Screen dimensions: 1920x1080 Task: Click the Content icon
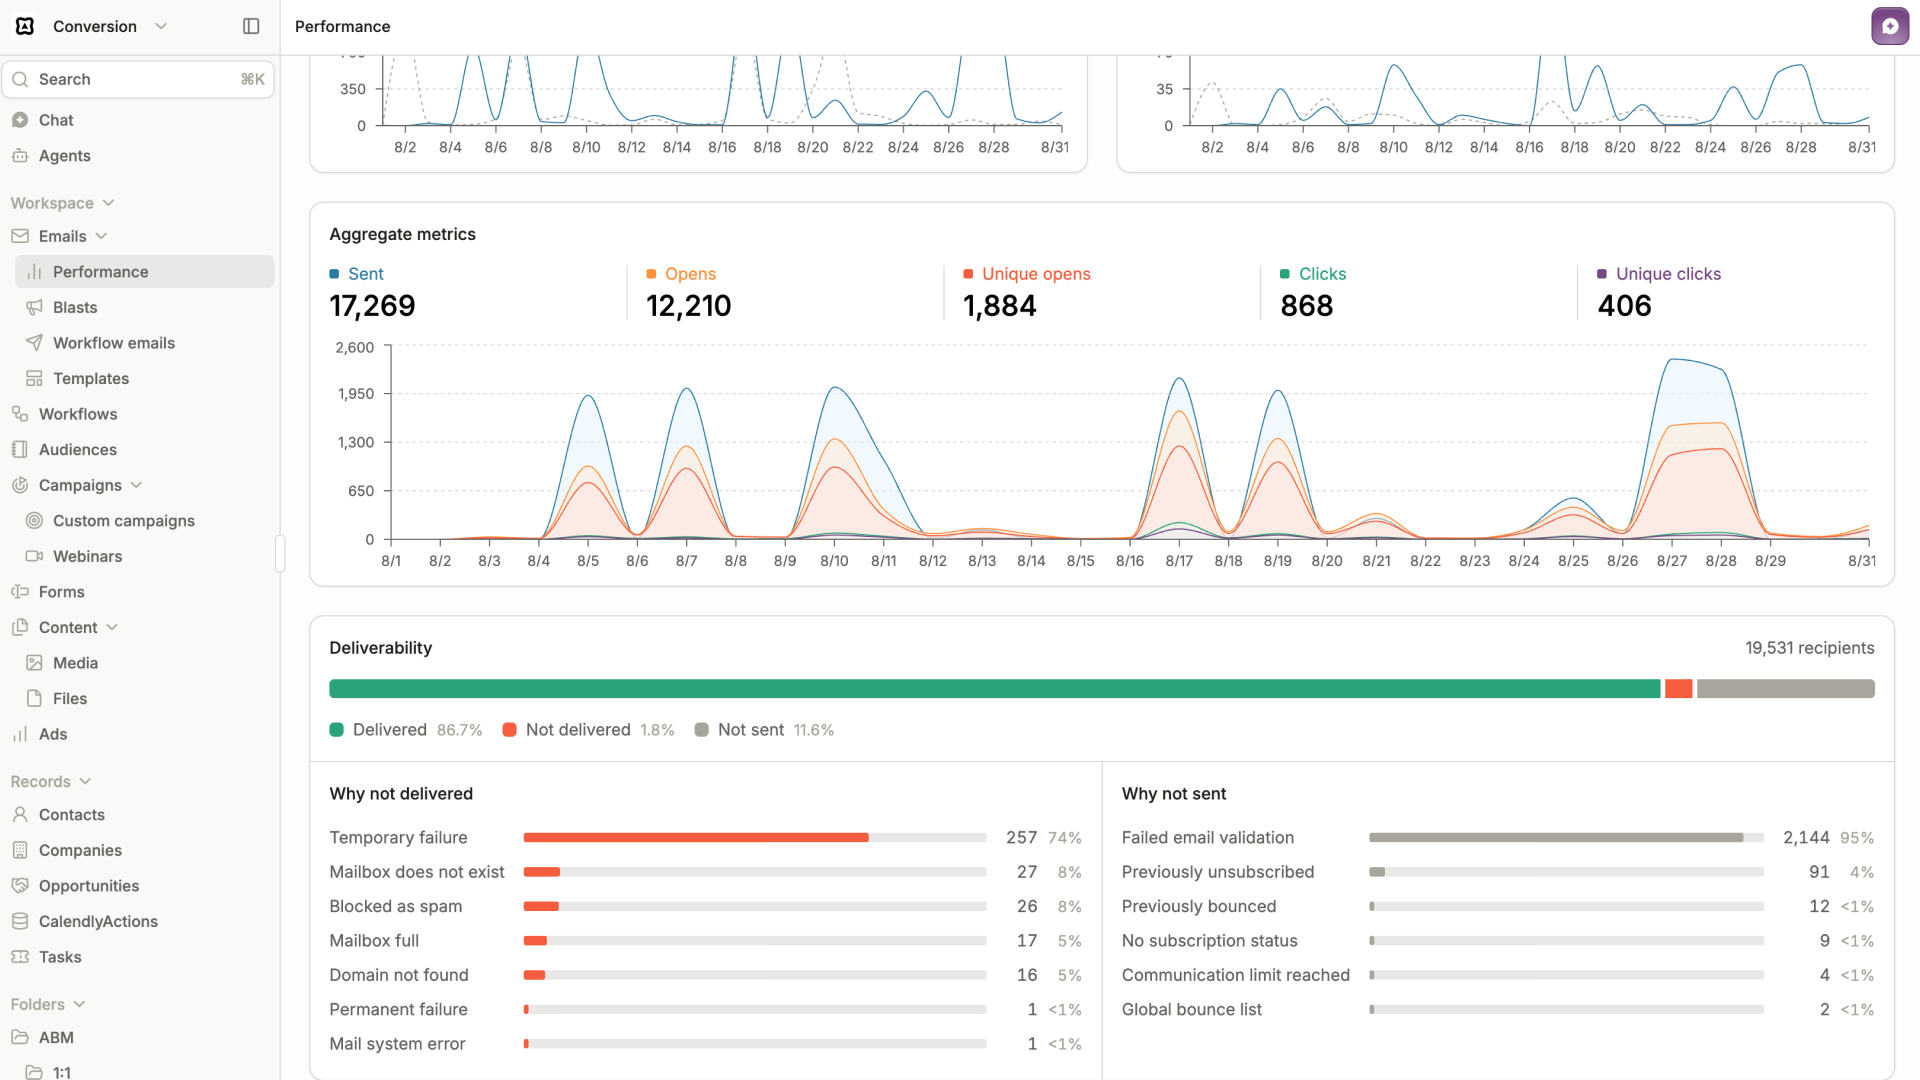[20, 627]
